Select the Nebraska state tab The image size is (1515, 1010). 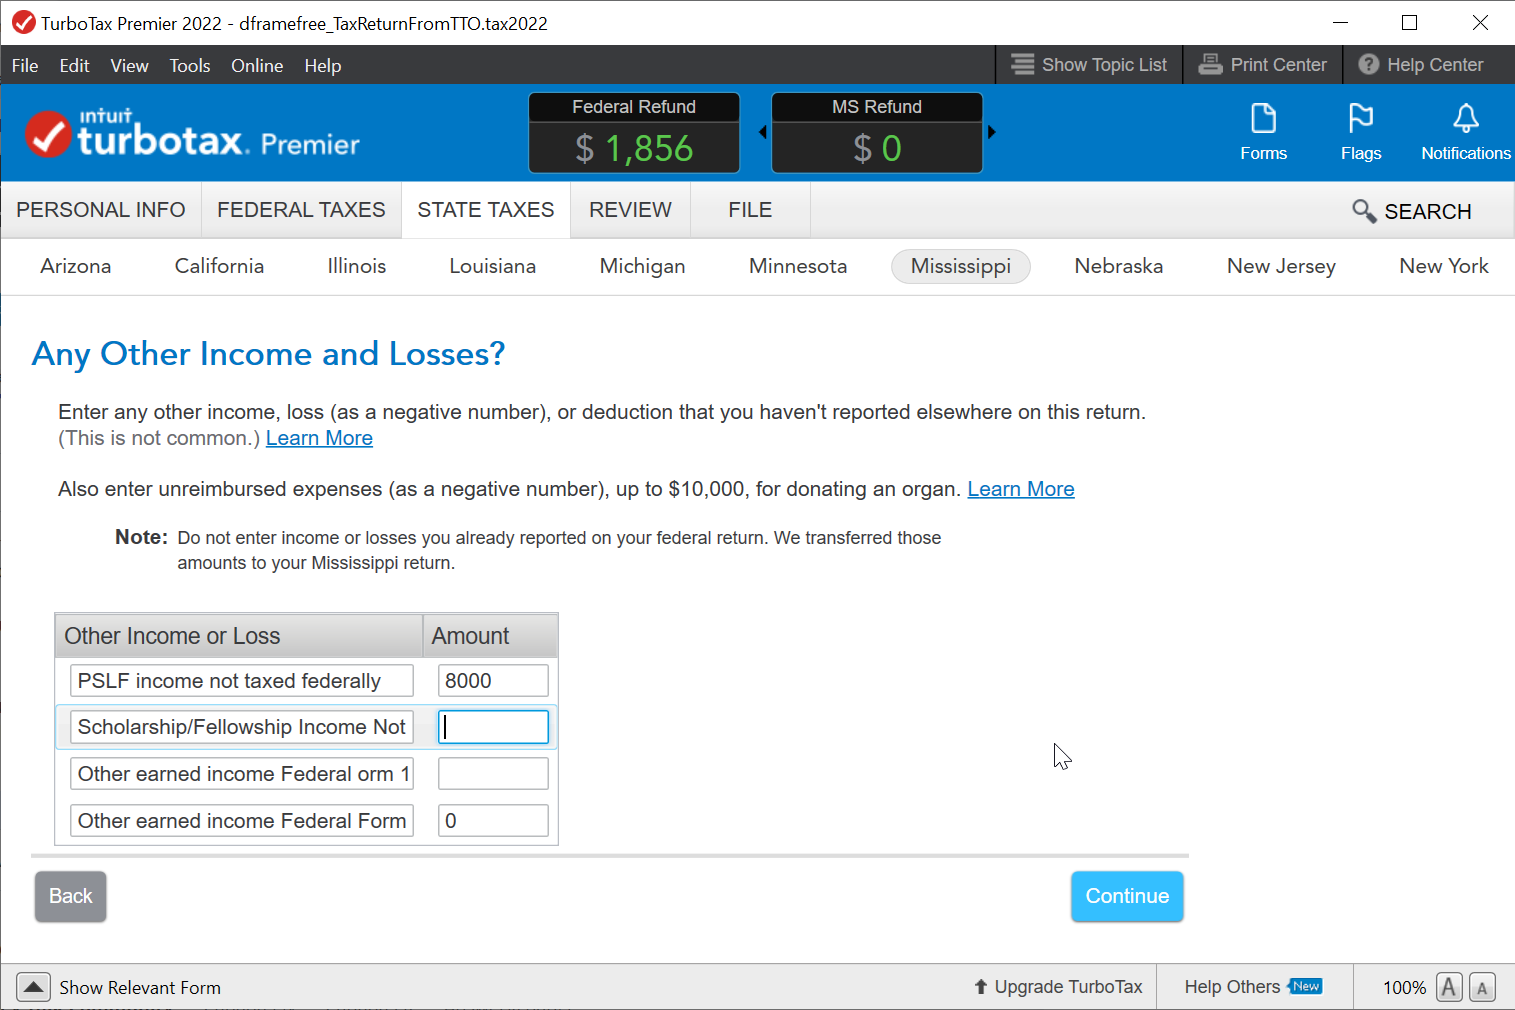coord(1119,266)
